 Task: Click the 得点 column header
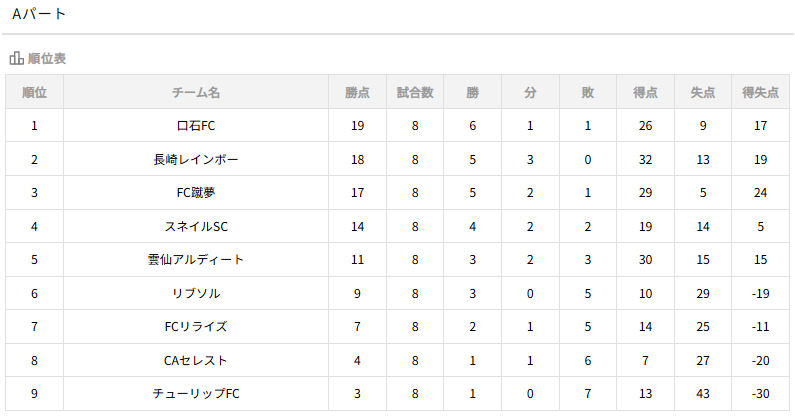(x=645, y=92)
